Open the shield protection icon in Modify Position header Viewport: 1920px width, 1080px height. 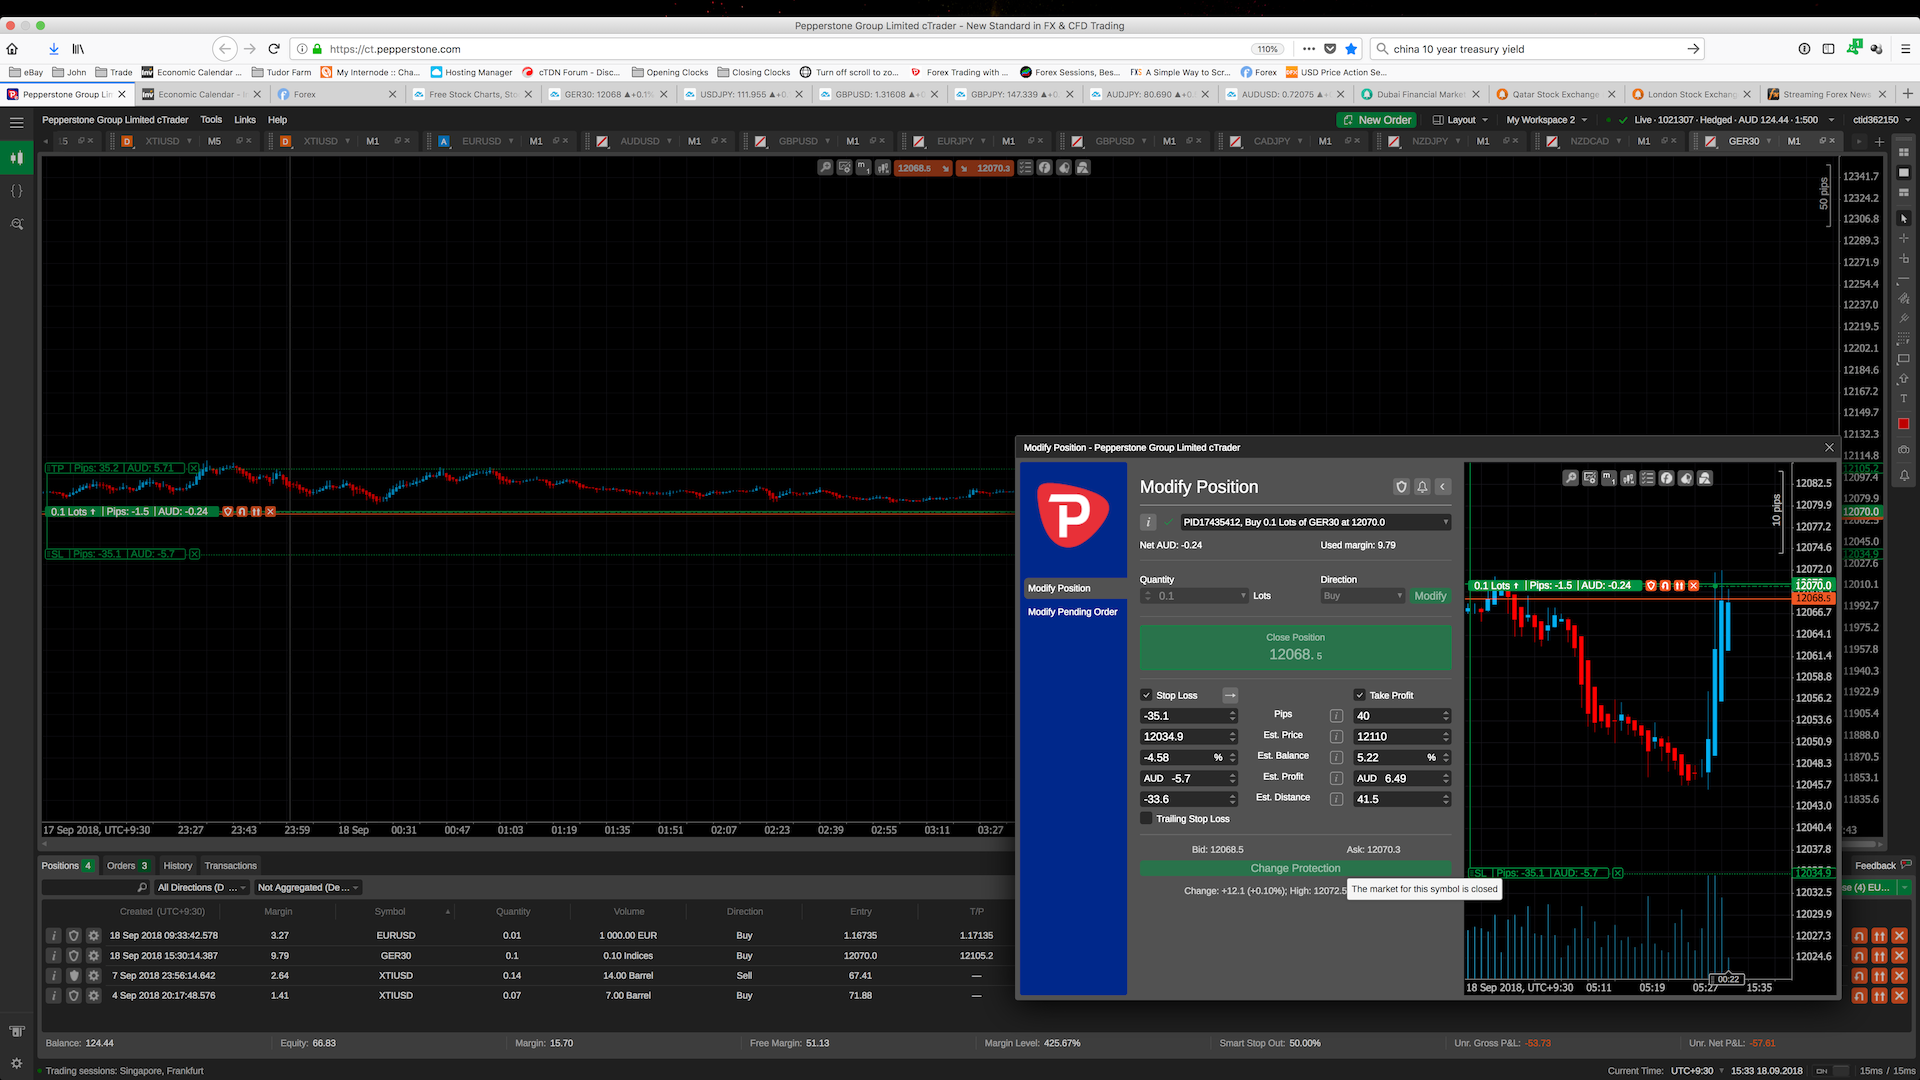click(1401, 487)
